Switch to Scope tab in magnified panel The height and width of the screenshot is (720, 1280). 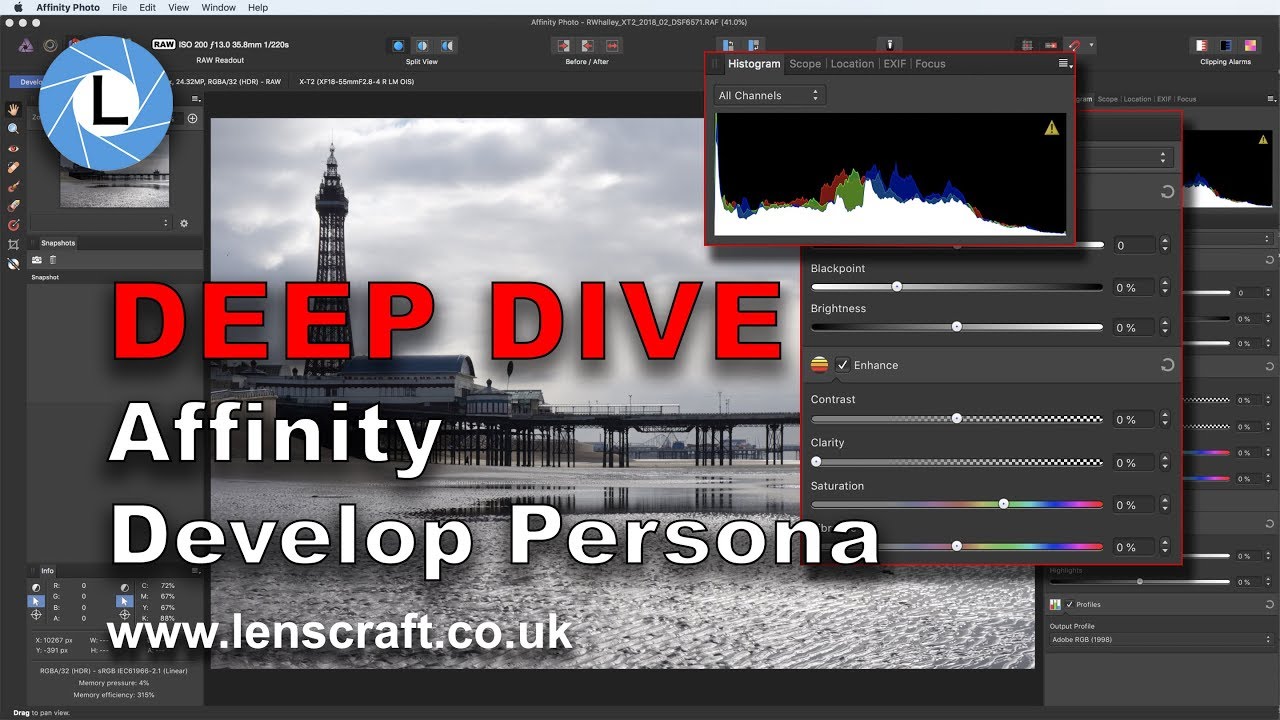click(x=805, y=64)
